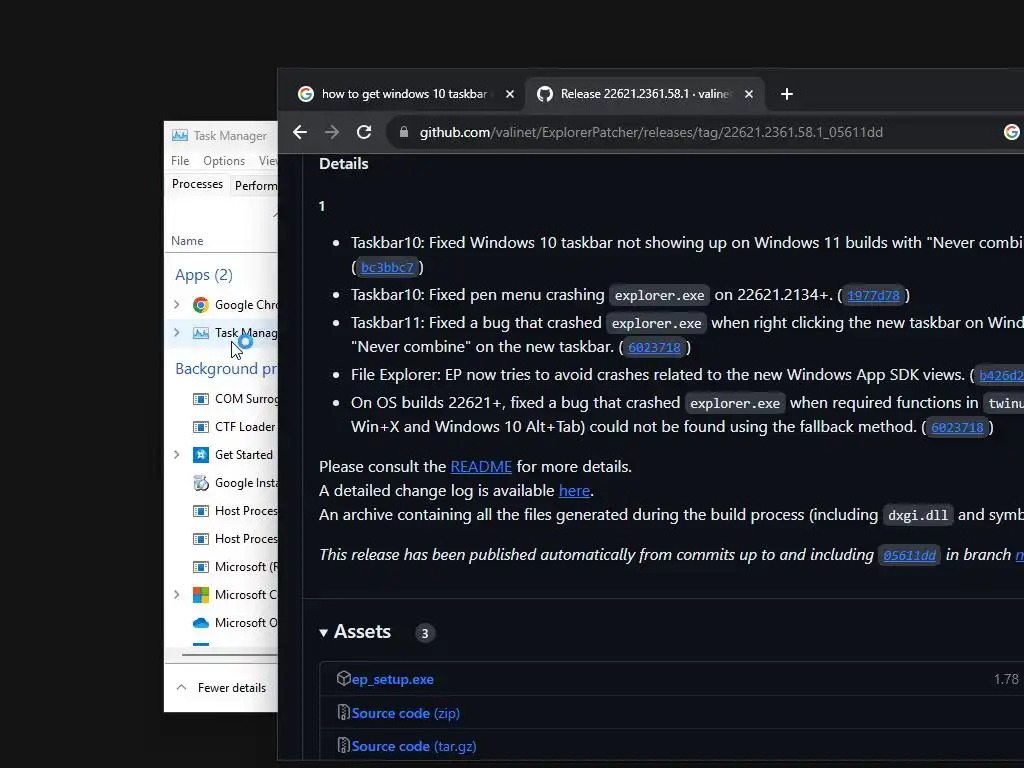
Task: Click the Background processes group heading
Action: (226, 369)
